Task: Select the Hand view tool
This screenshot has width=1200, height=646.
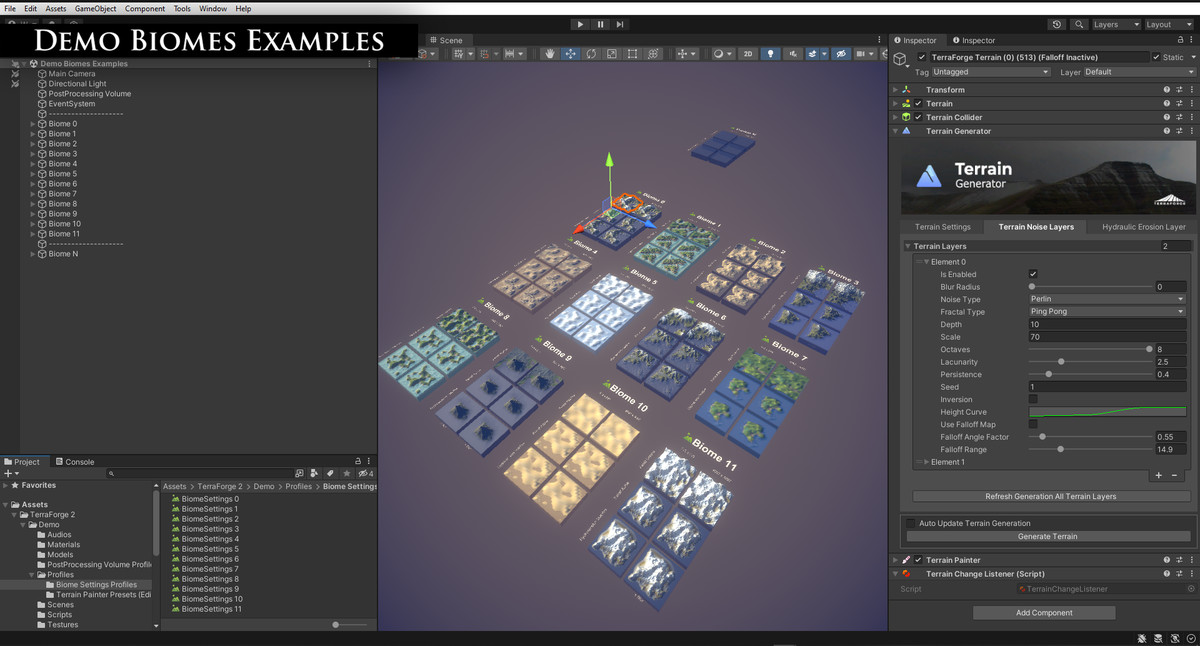Action: pos(550,54)
